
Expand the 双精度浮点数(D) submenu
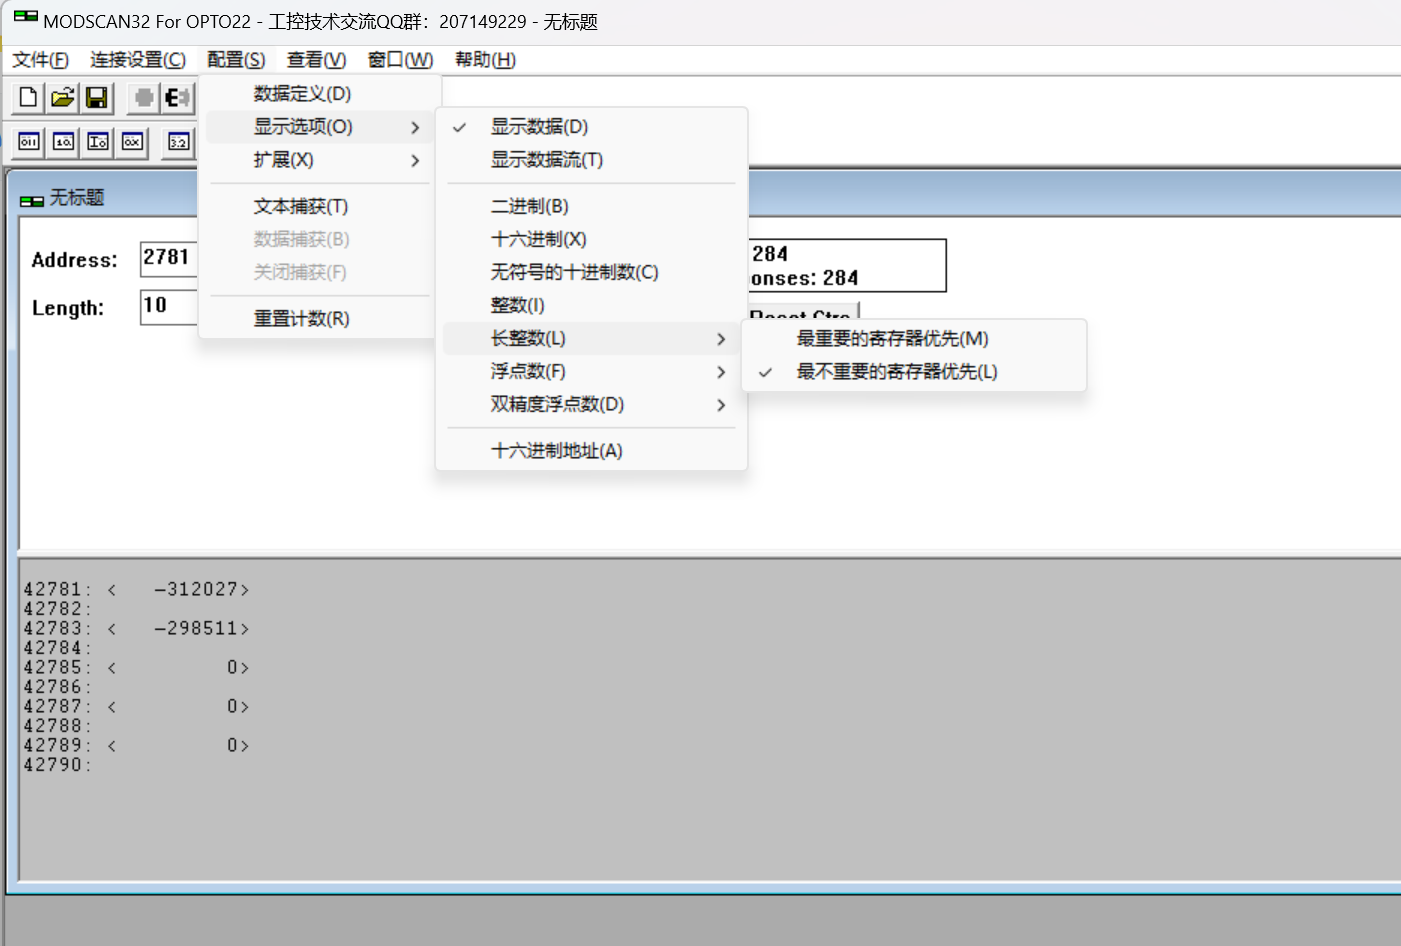592,404
